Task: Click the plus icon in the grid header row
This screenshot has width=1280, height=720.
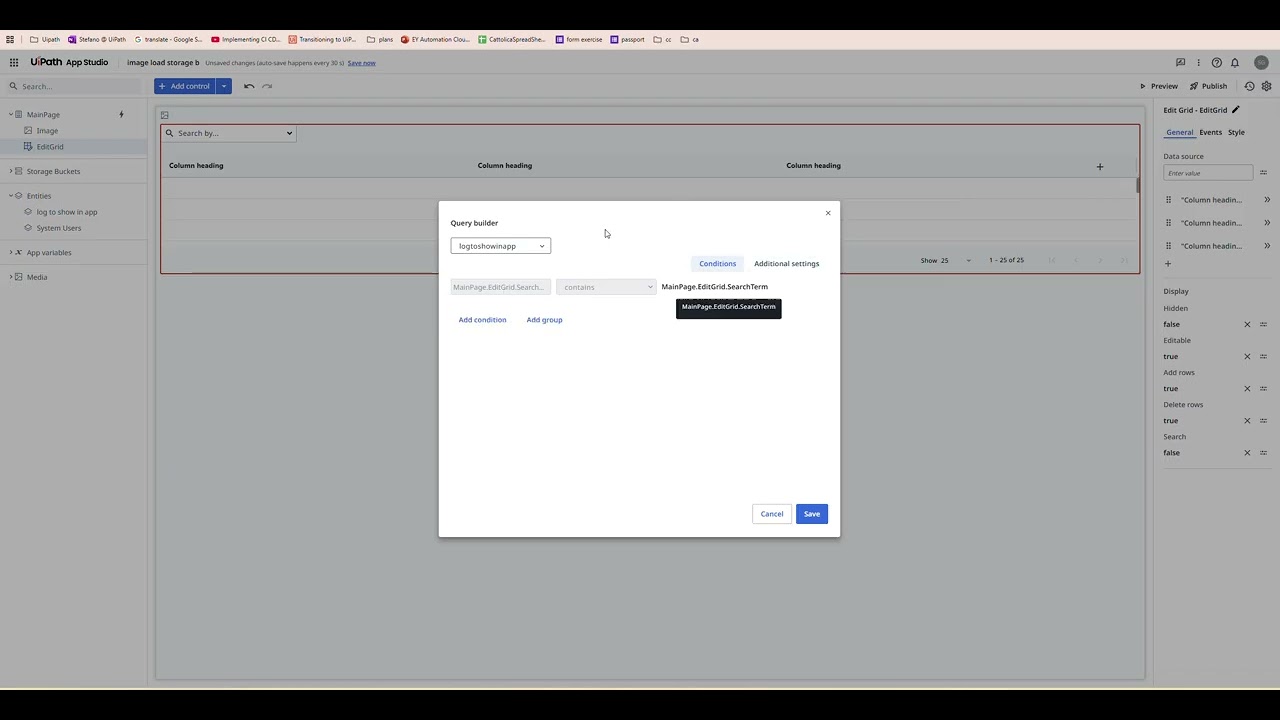Action: (1100, 166)
